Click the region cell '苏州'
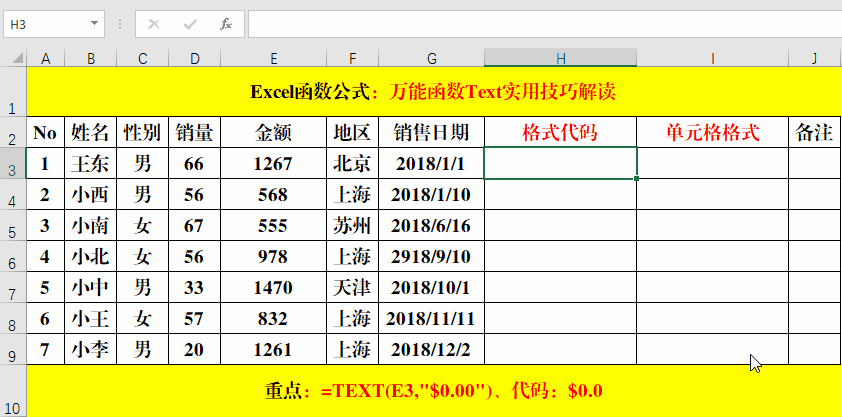This screenshot has width=842, height=417. (352, 225)
